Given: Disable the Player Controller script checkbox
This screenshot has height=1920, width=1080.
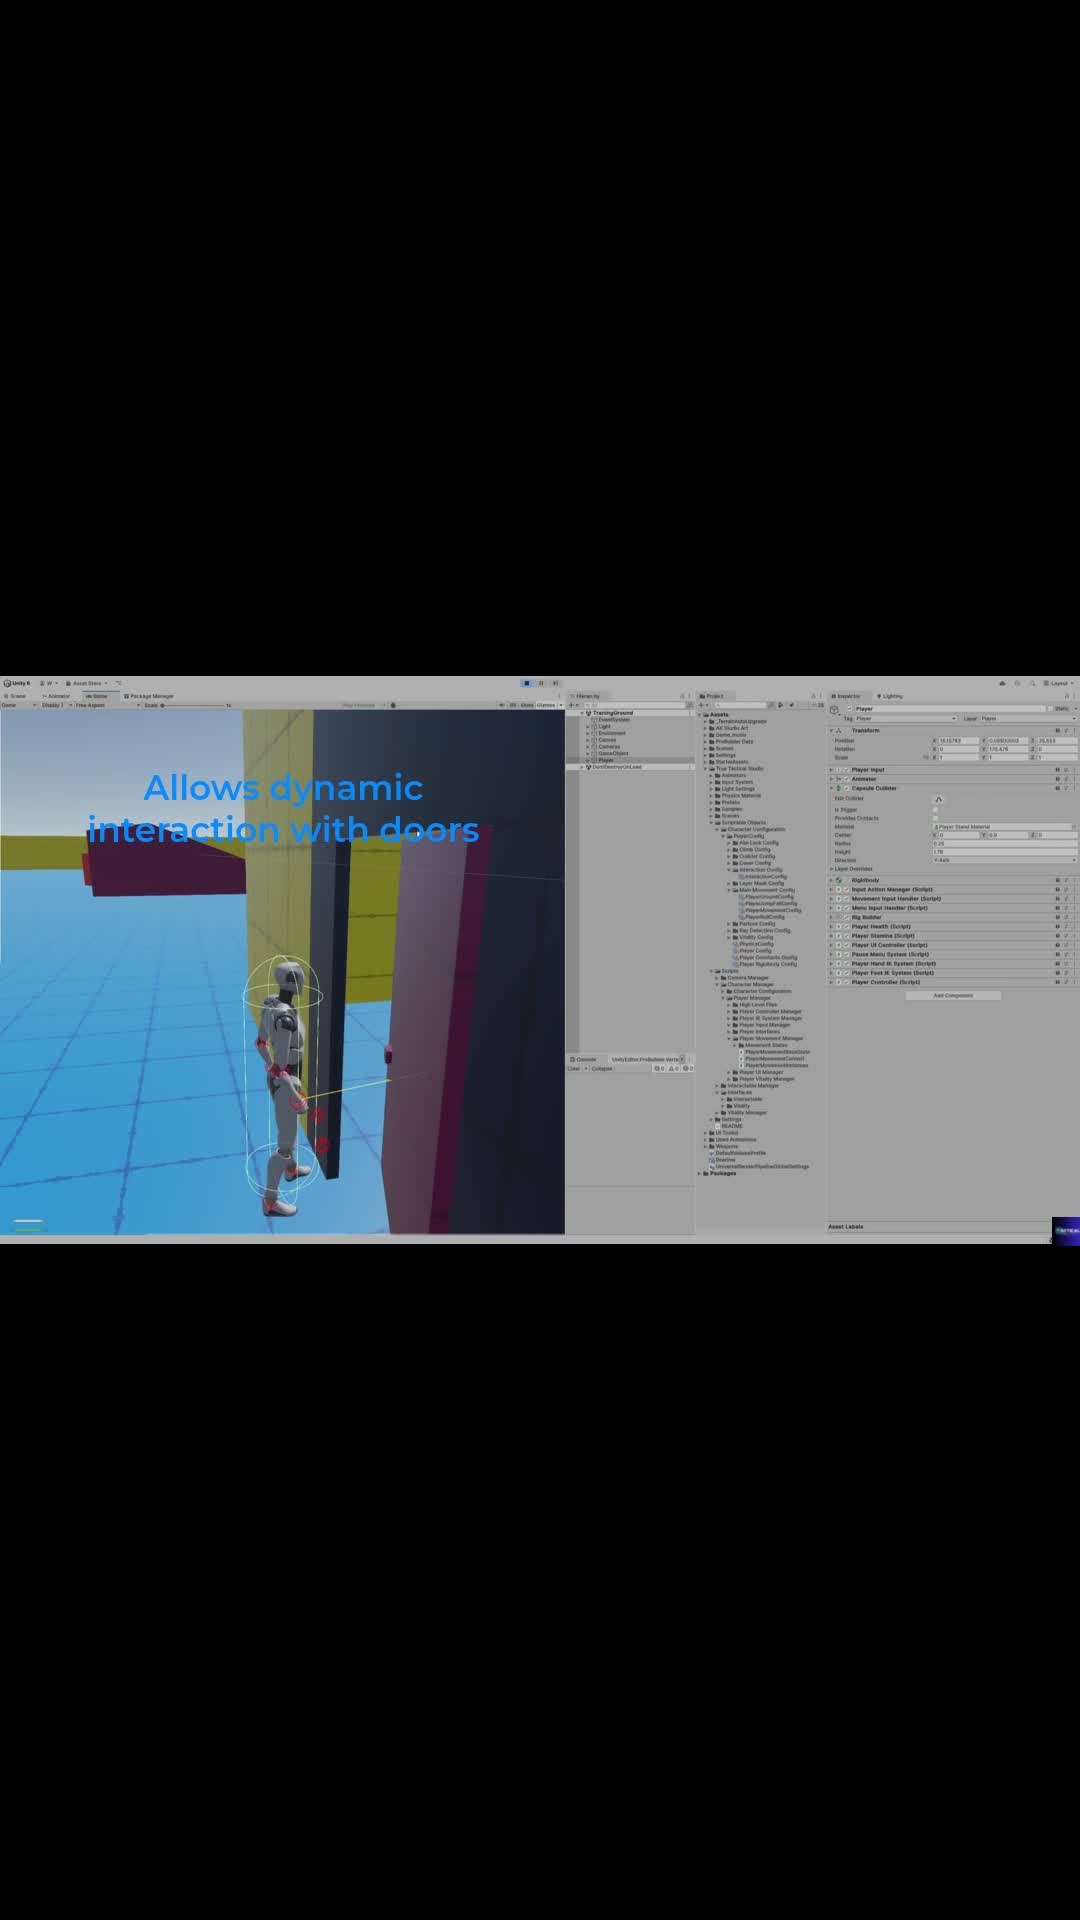Looking at the screenshot, I should (x=846, y=982).
